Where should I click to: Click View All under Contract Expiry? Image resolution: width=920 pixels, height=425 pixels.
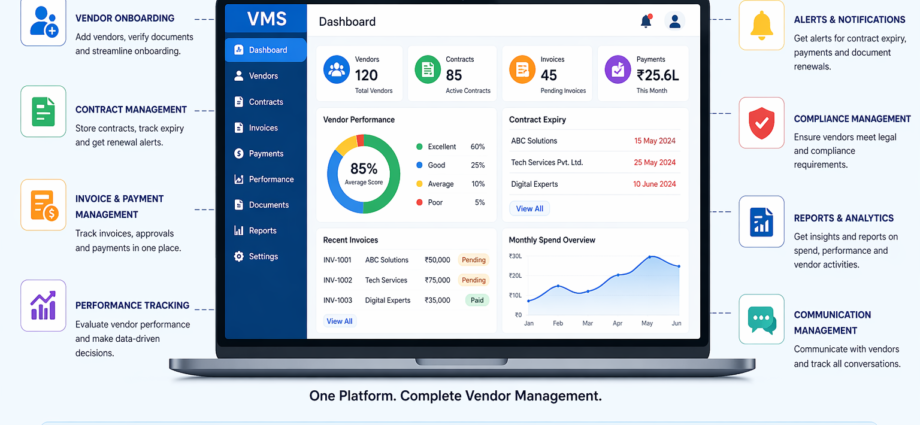point(529,209)
